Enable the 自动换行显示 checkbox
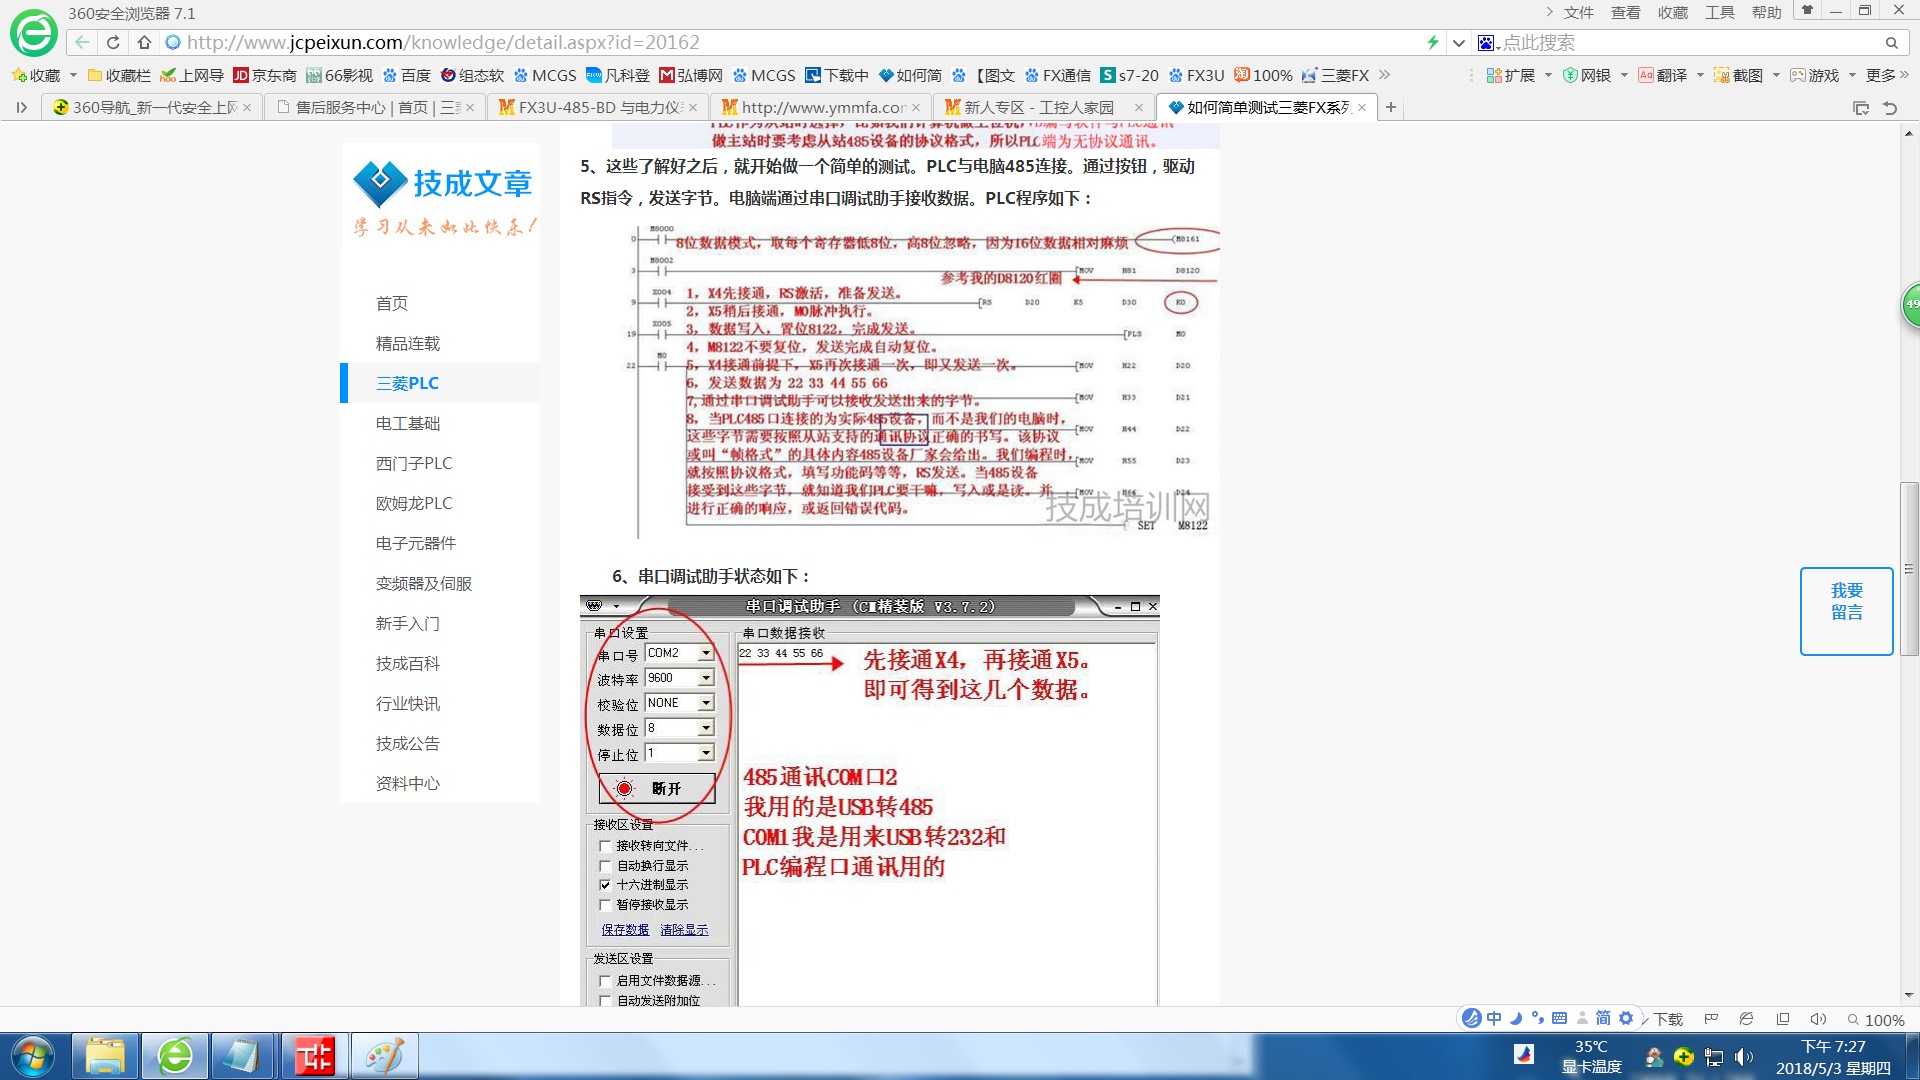 pos(605,866)
